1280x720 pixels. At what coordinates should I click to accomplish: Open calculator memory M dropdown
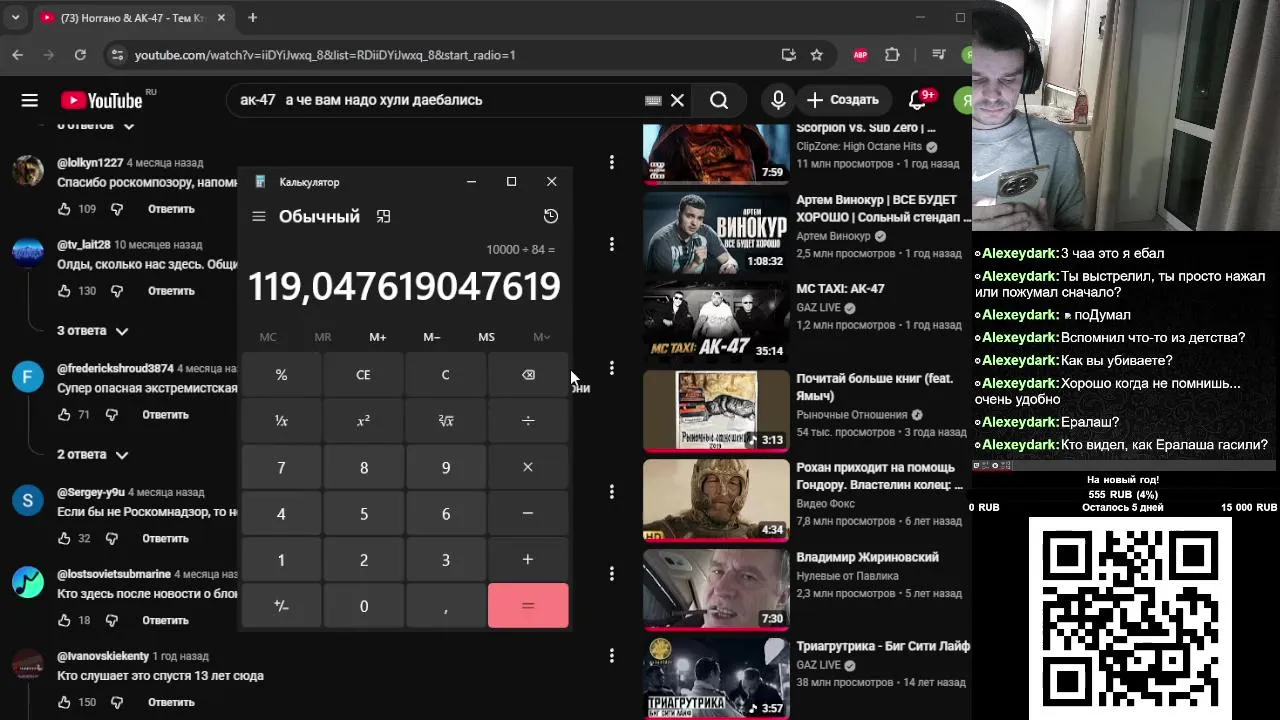(x=541, y=337)
